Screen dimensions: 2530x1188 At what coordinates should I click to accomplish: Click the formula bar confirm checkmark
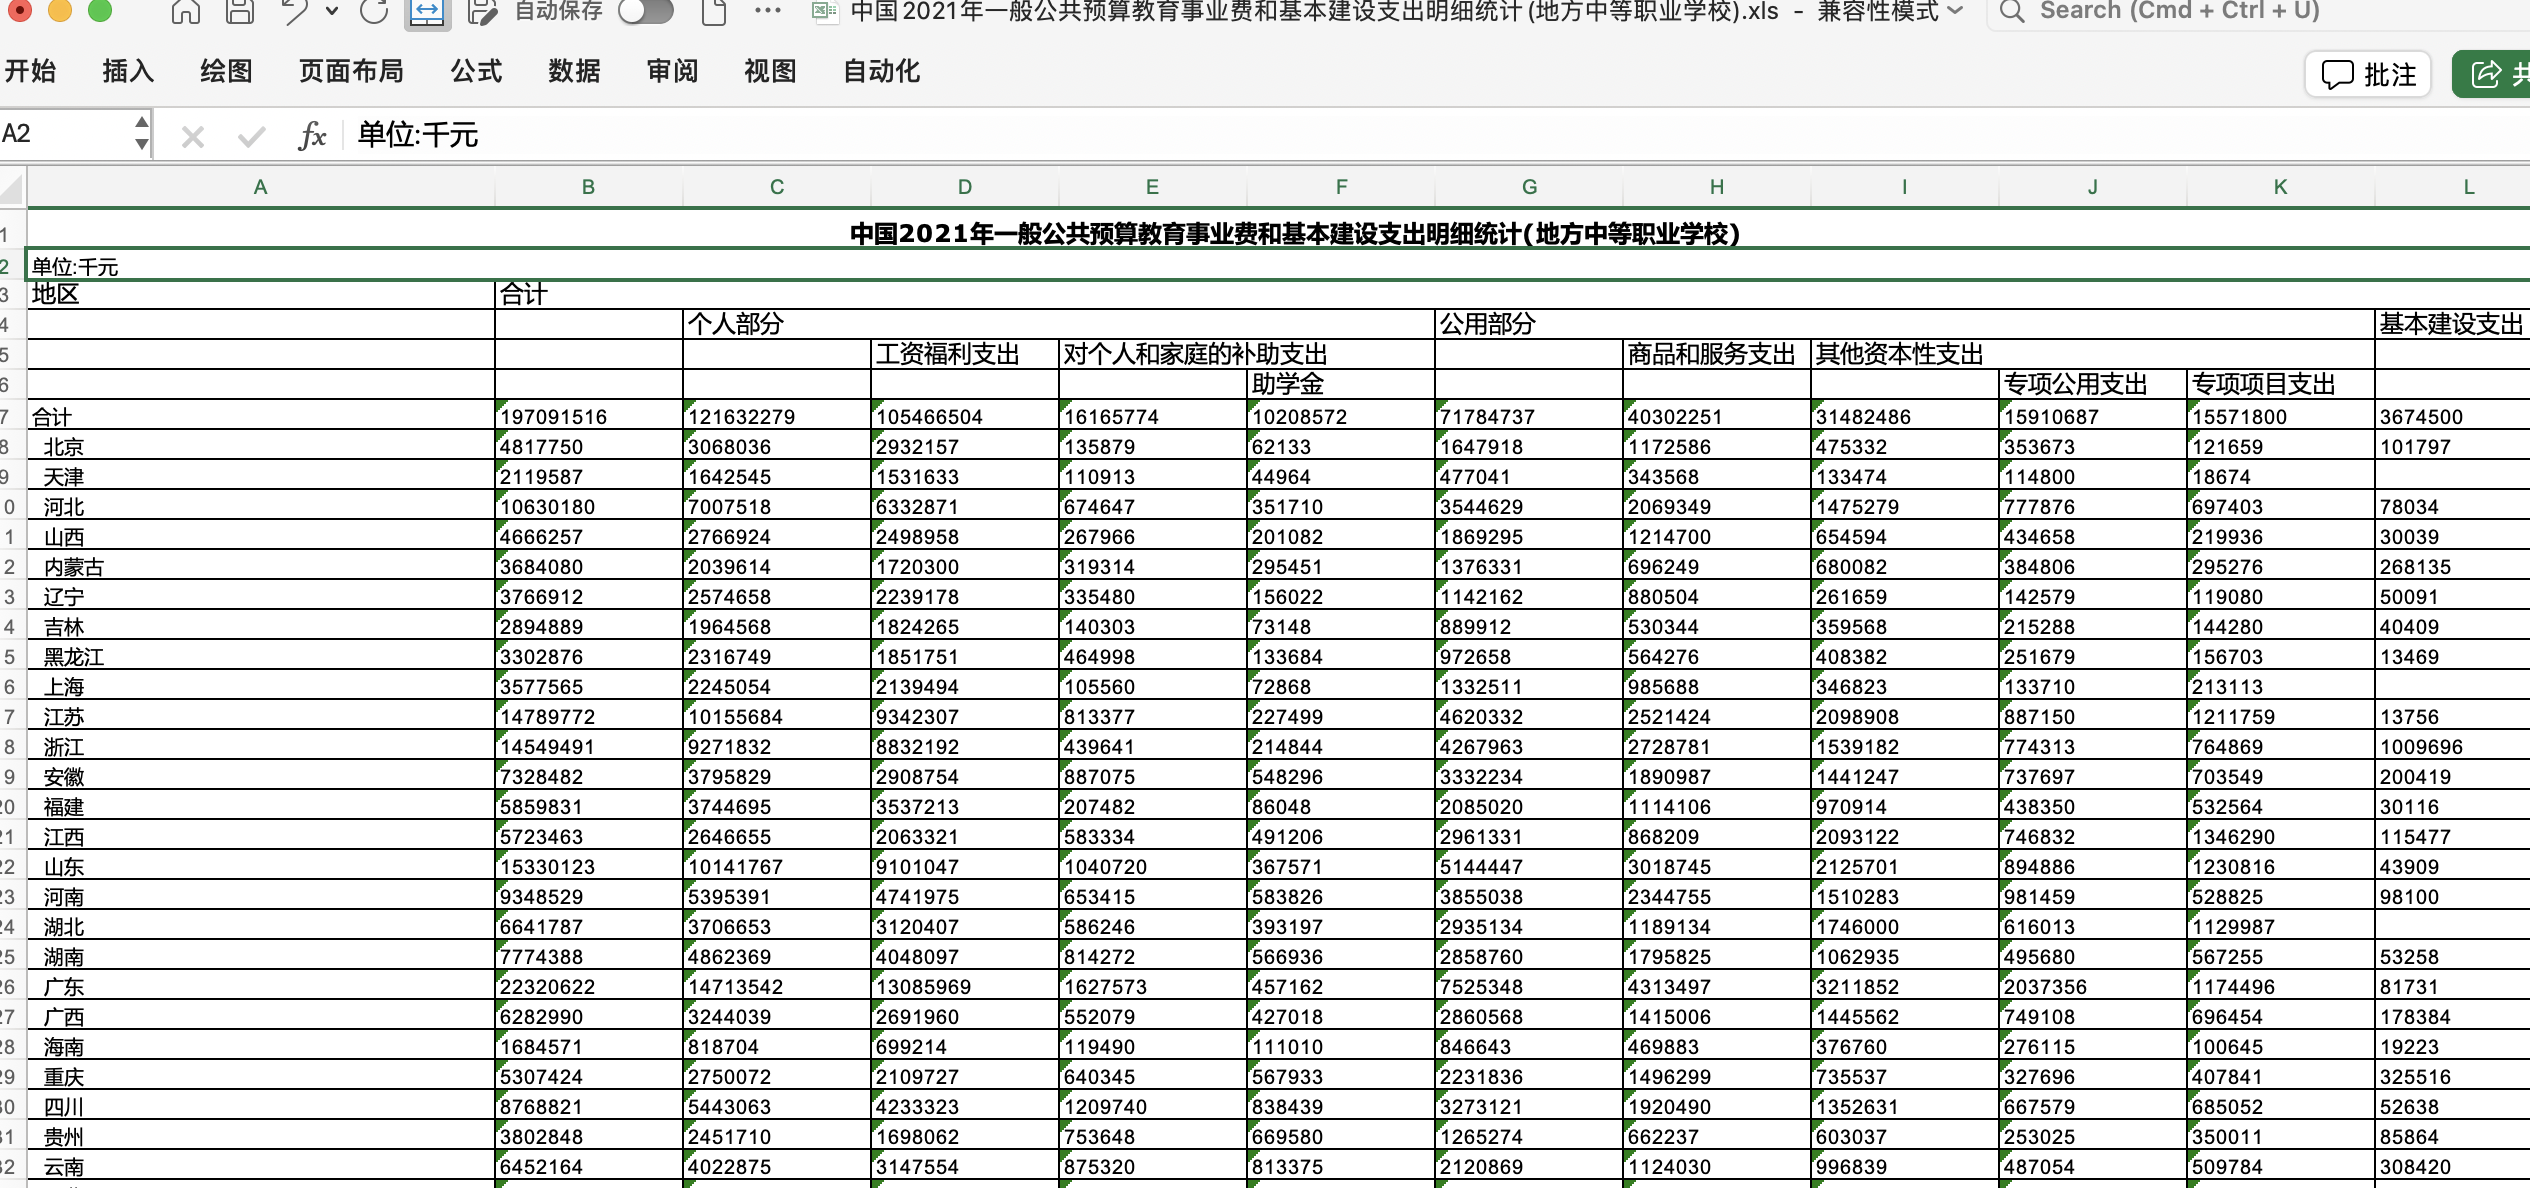[x=251, y=136]
